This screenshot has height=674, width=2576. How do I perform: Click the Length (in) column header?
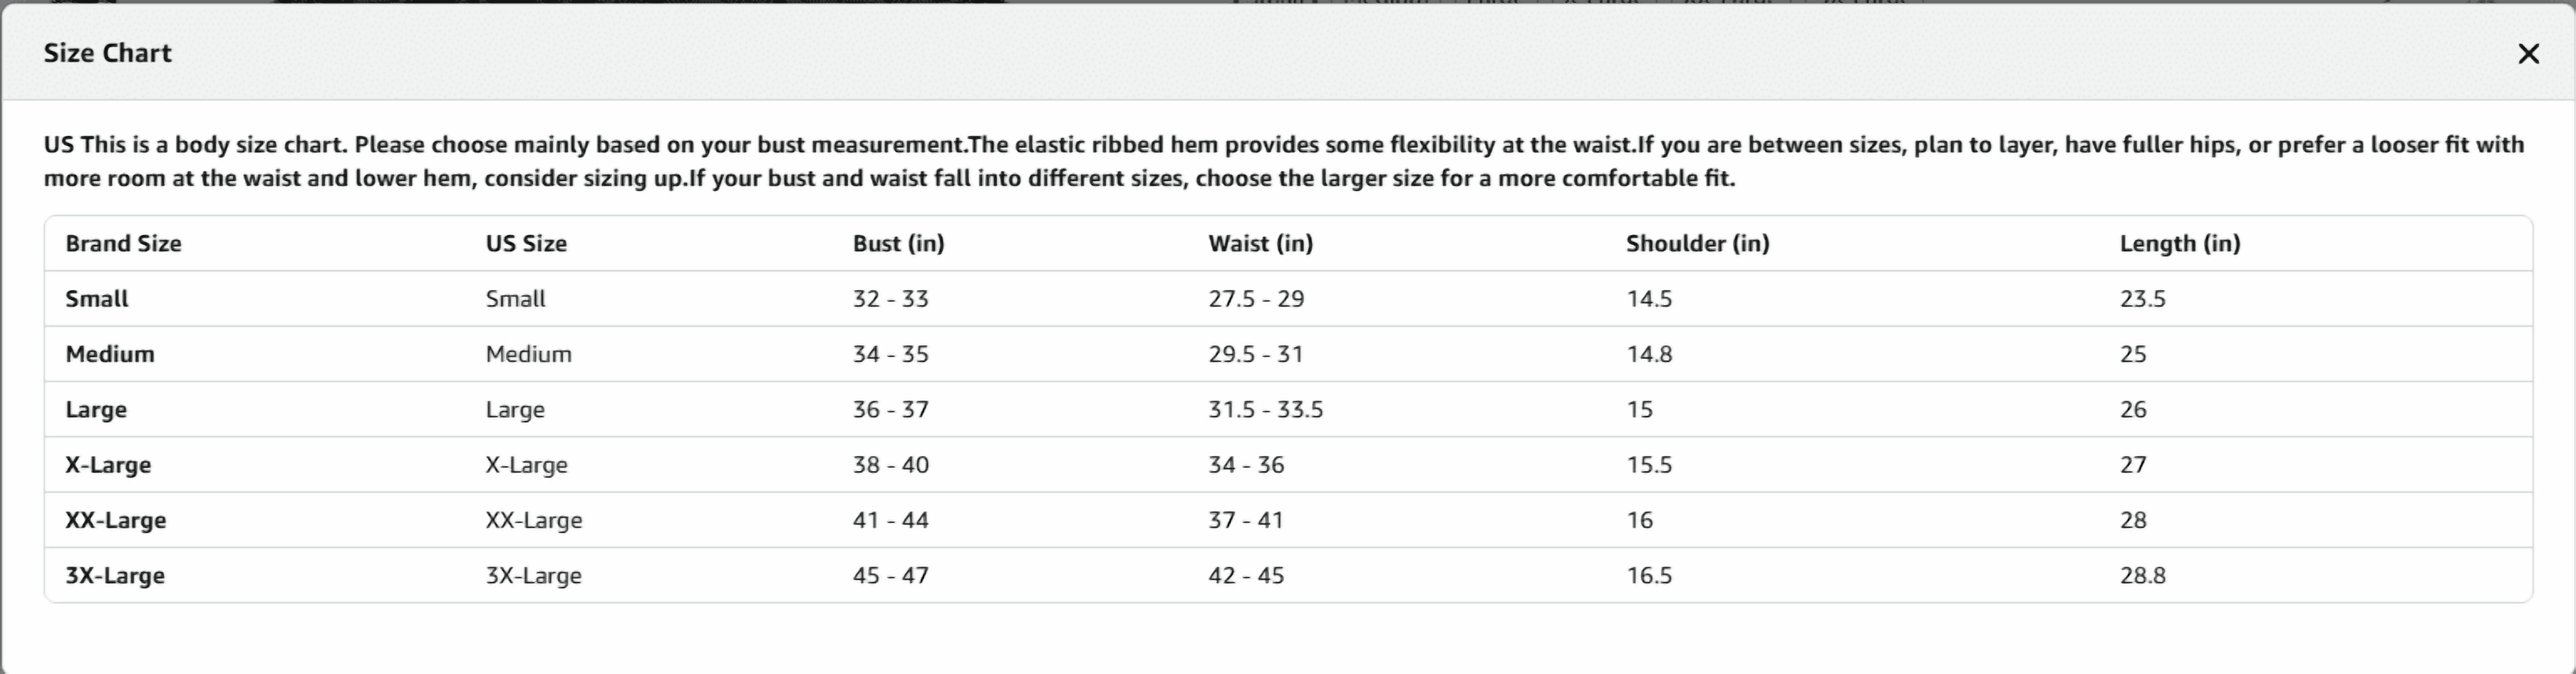coord(2179,243)
